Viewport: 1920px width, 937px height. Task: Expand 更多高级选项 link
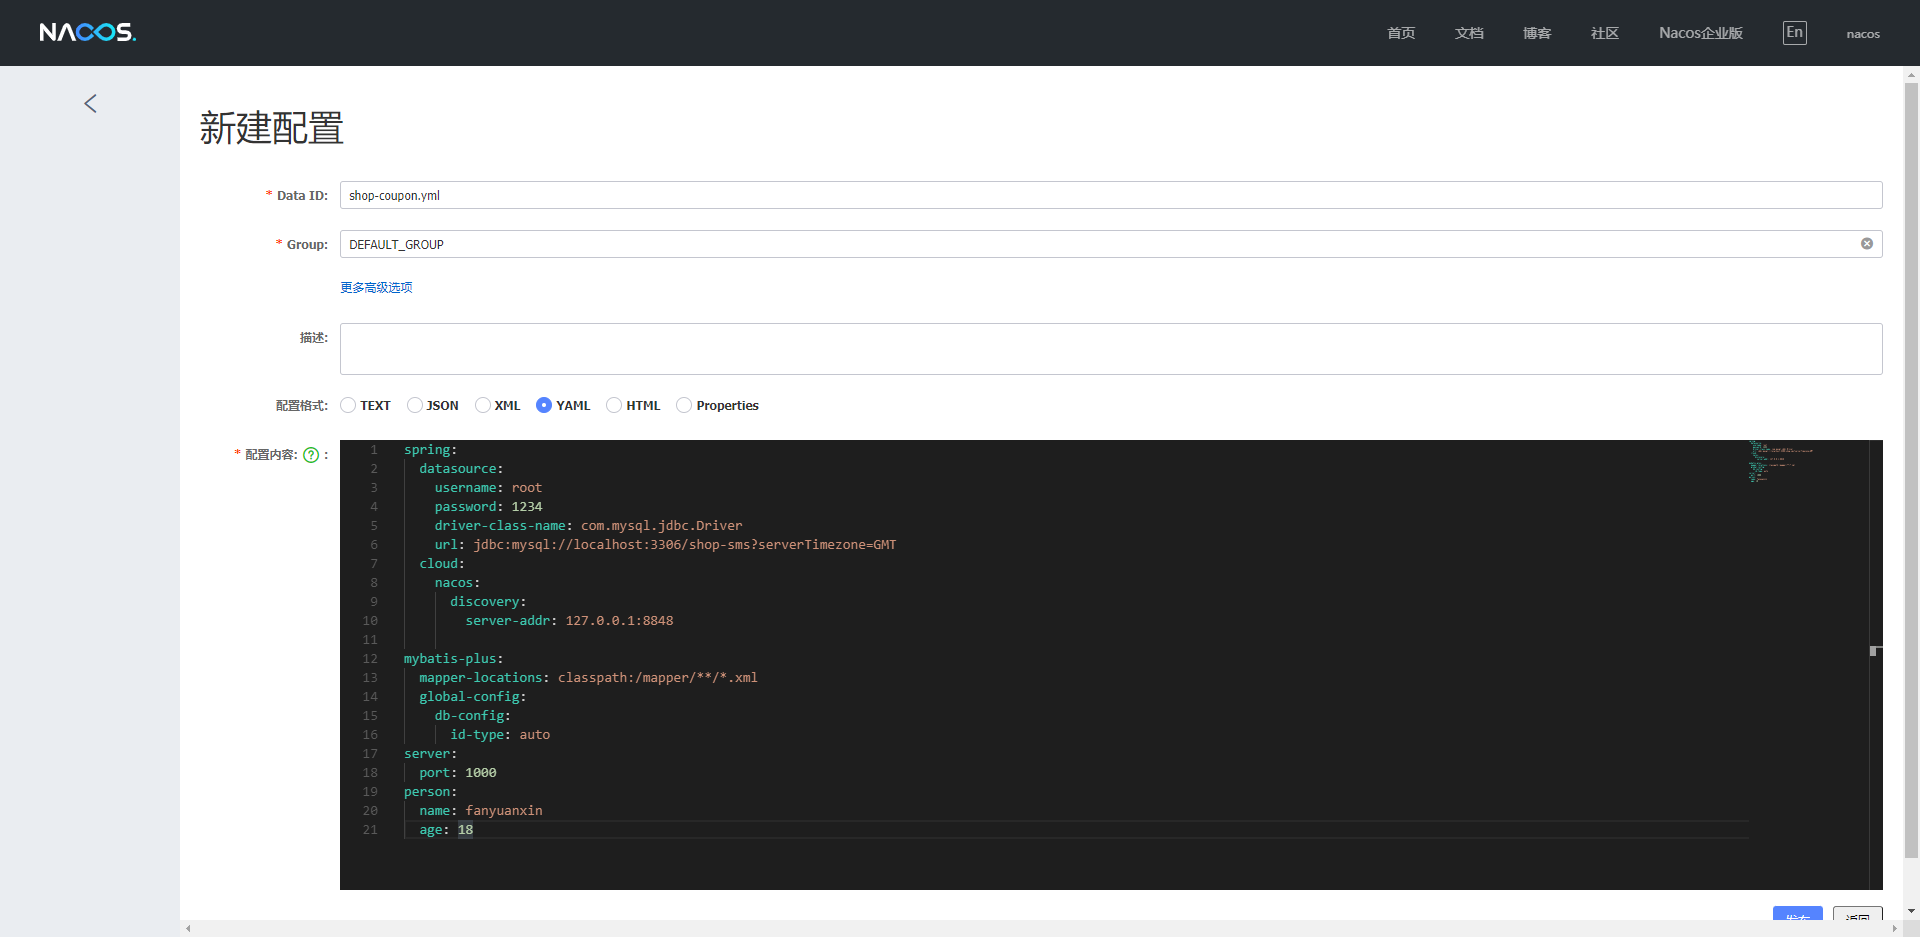point(376,288)
